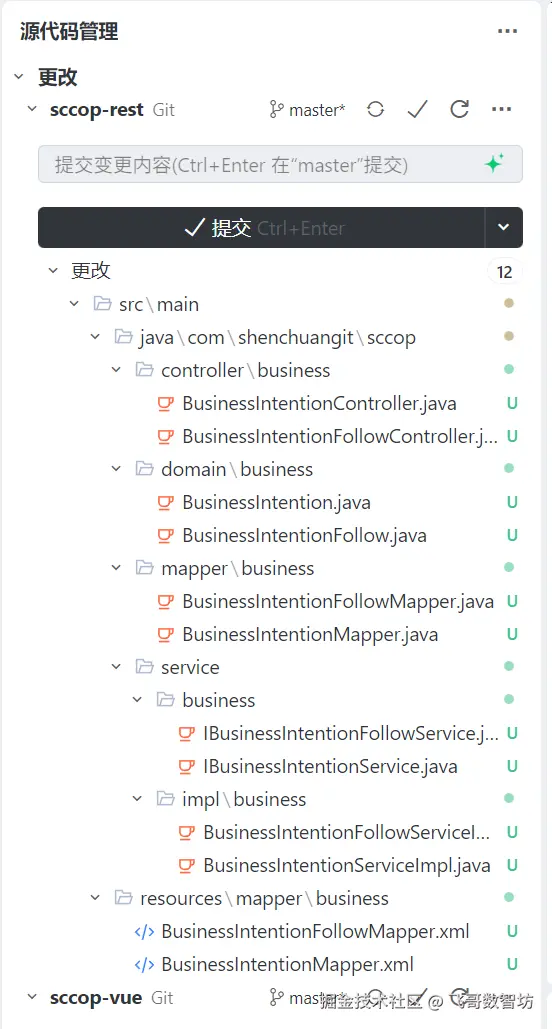552x1029 pixels.
Task: Click the commit checkmark icon beside master*
Action: point(417,110)
